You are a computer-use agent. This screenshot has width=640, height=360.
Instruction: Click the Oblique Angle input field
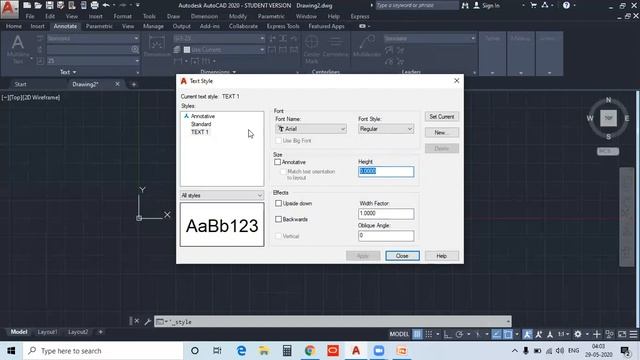(386, 236)
